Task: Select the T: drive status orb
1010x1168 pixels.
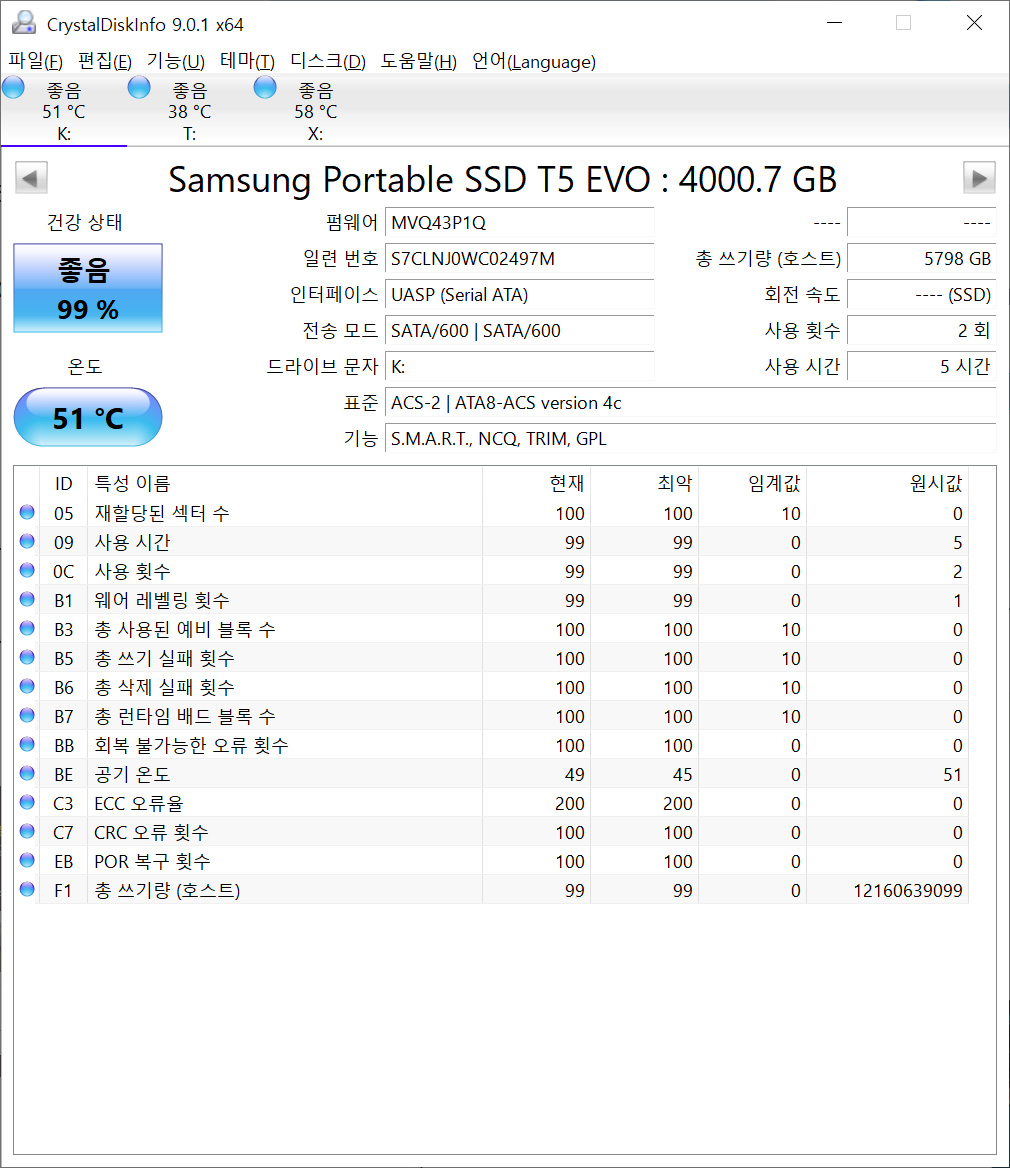Action: click(139, 88)
